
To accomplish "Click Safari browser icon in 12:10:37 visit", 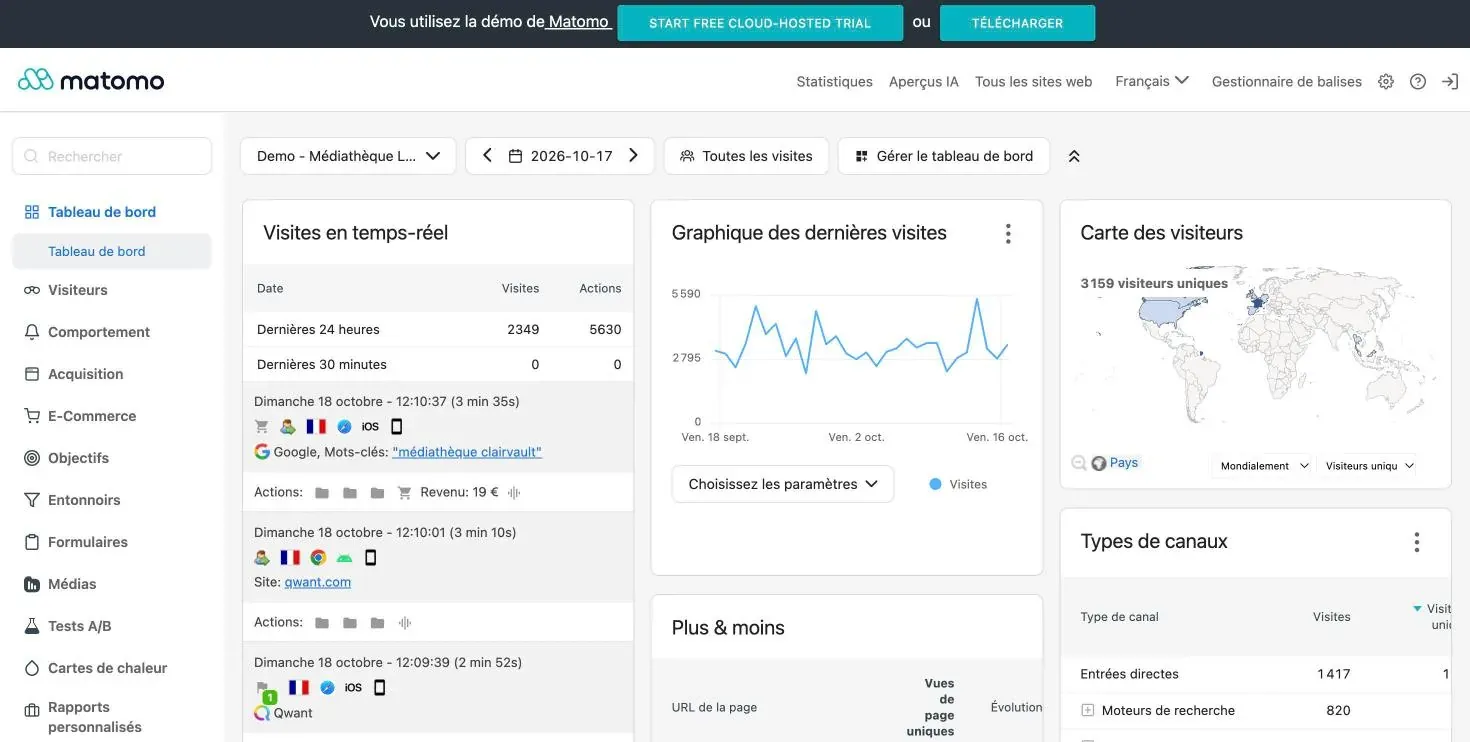I will click(x=344, y=426).
